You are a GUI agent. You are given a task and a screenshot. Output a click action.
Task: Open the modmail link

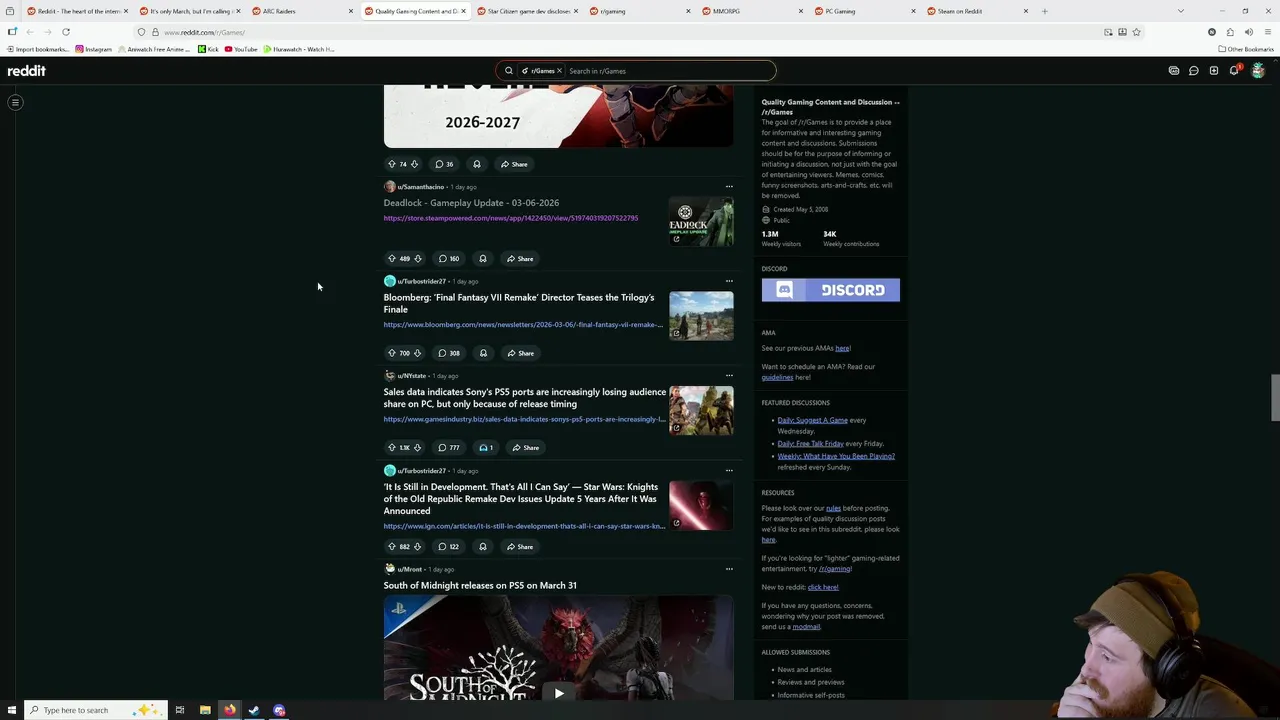[x=806, y=627]
